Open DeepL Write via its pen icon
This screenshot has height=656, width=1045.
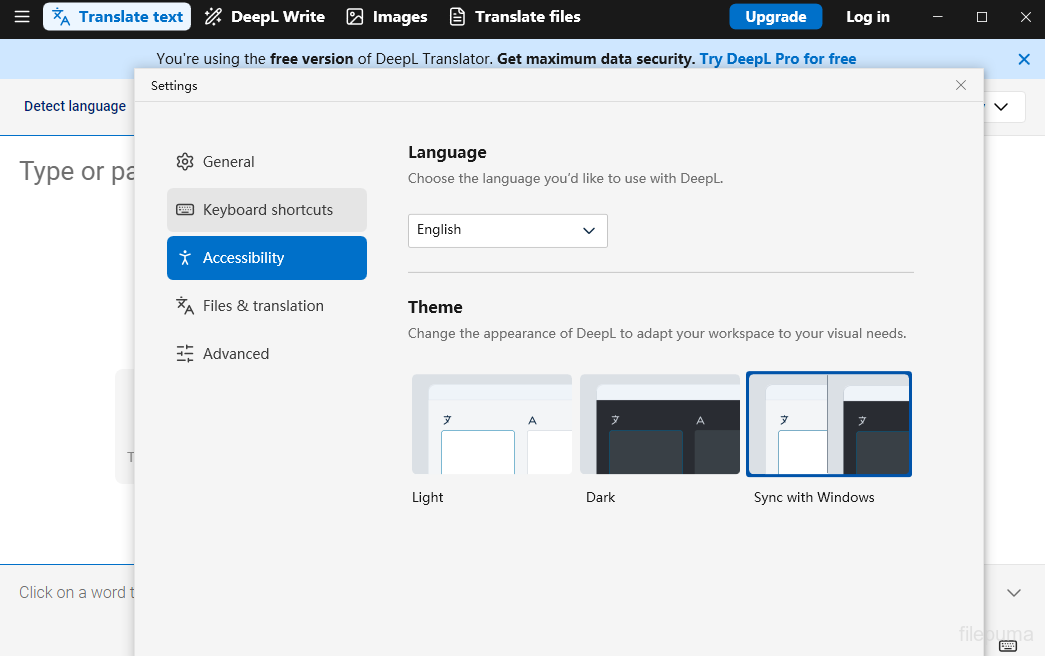point(213,16)
